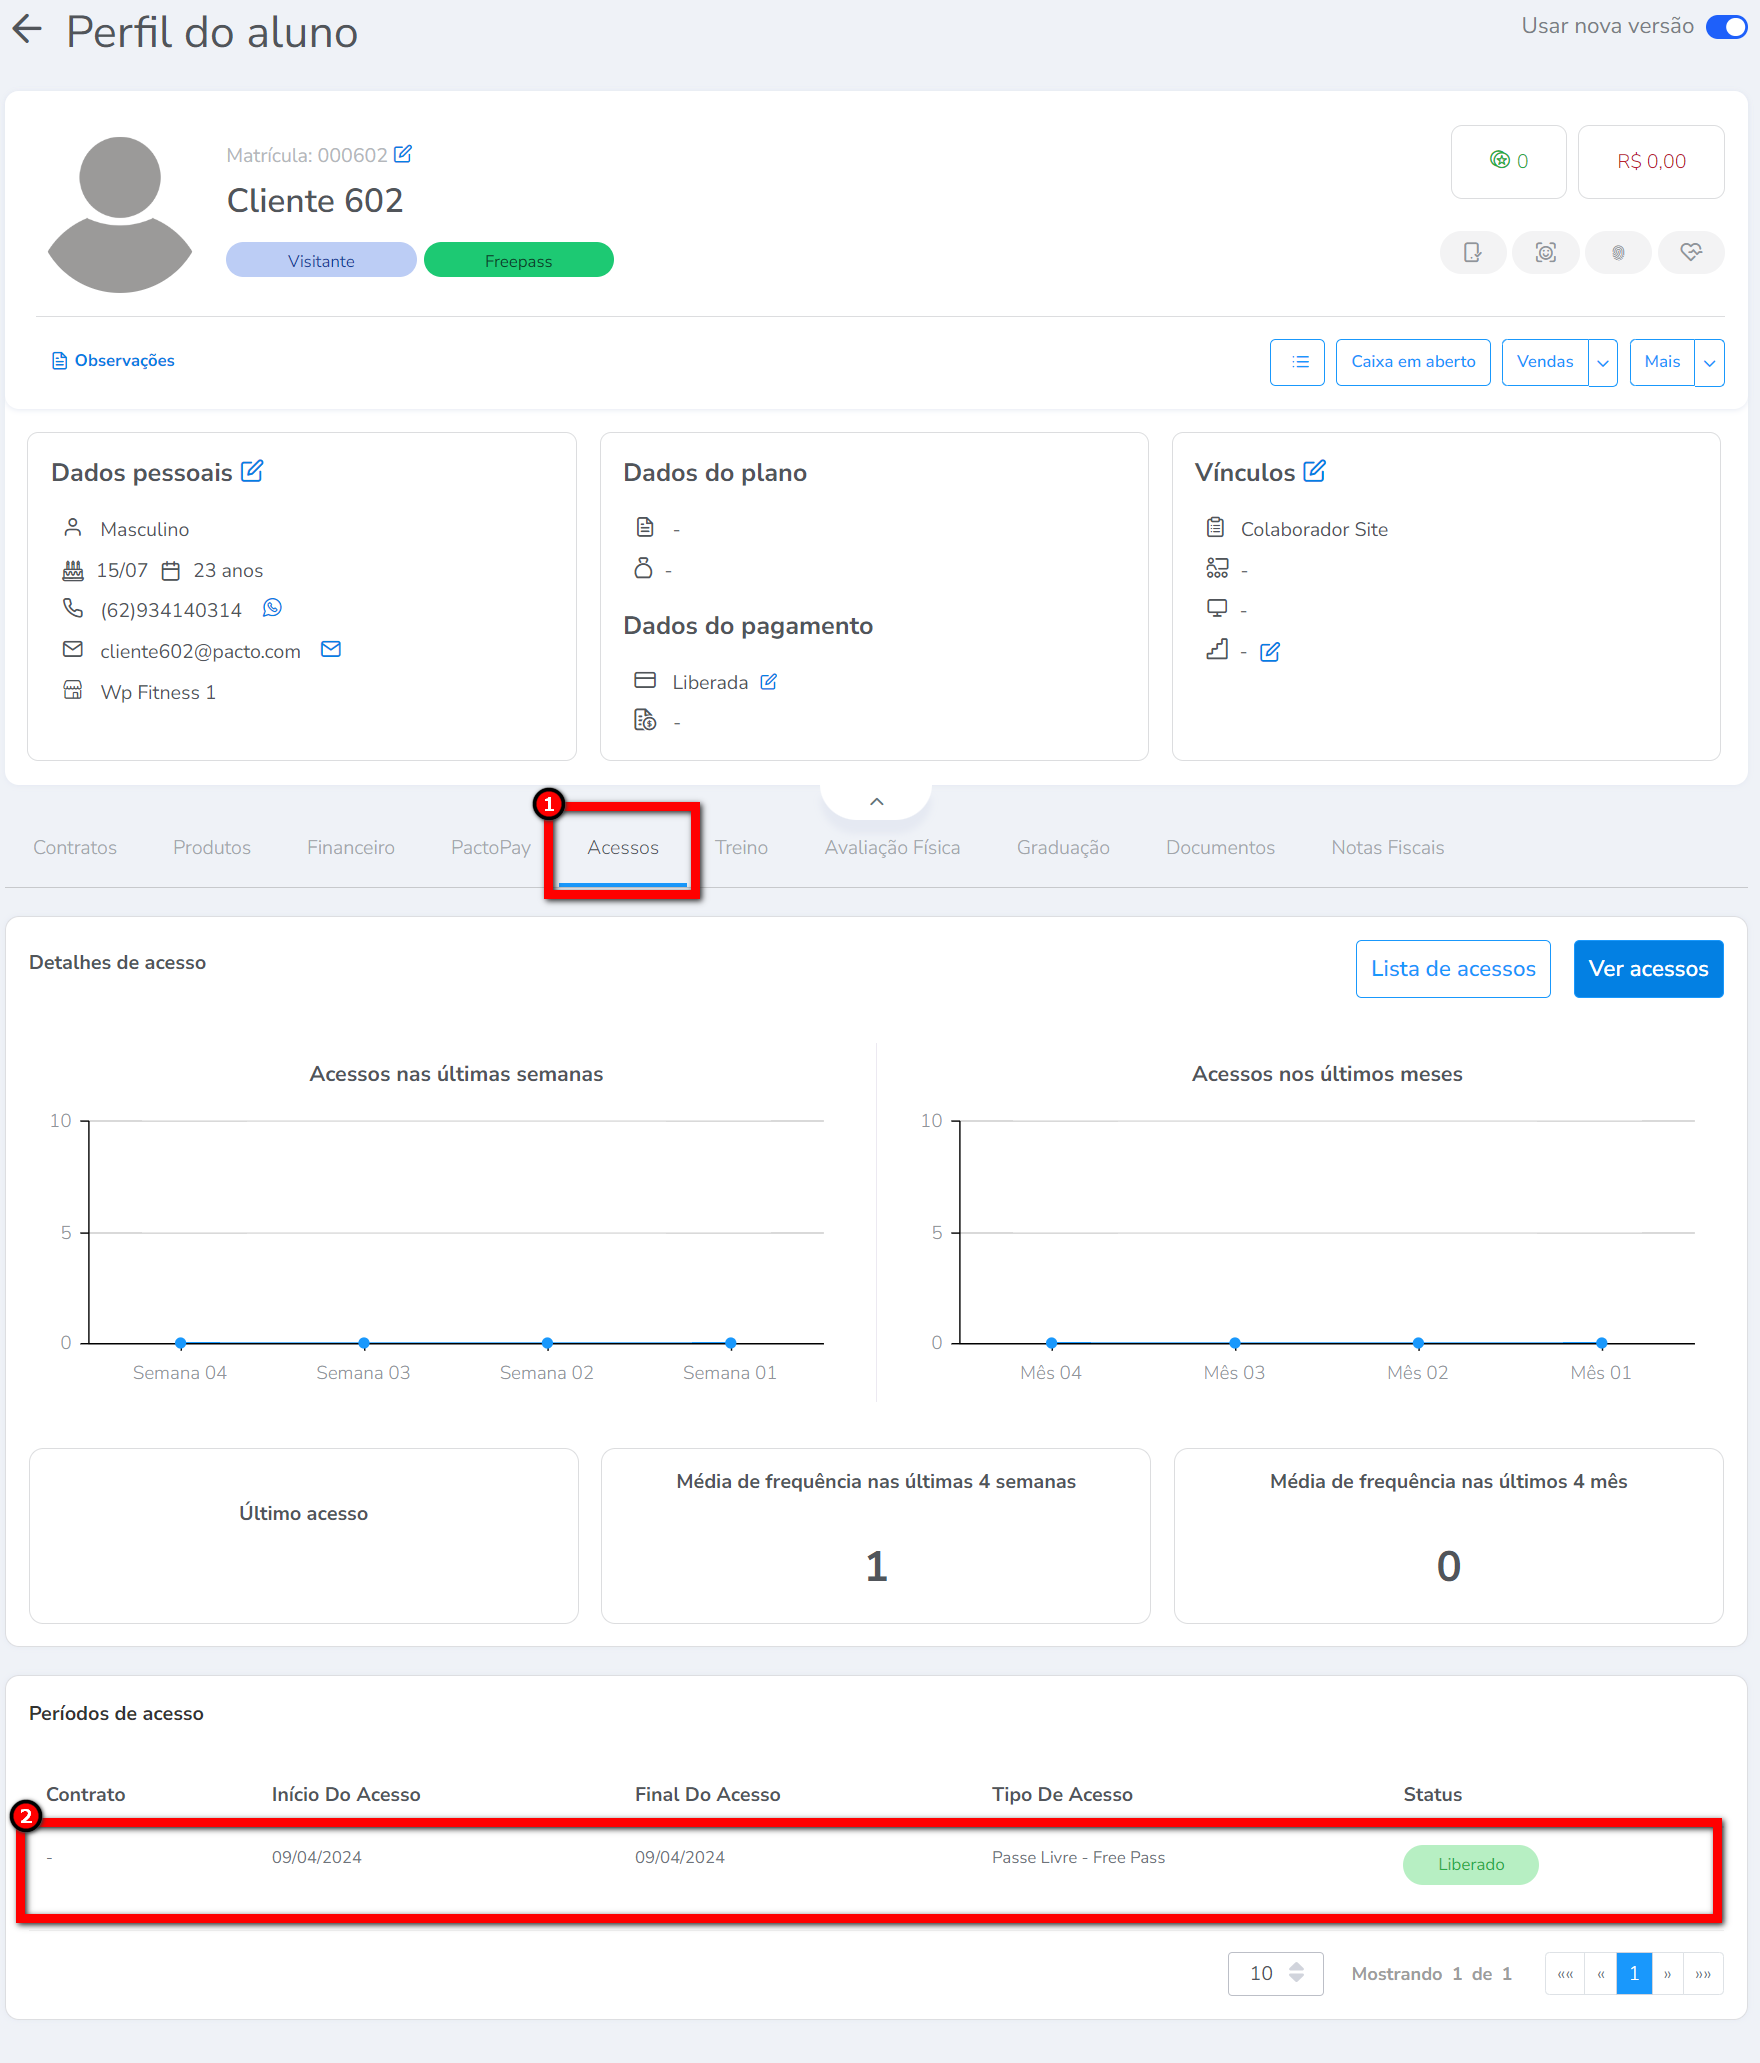
Task: Expand the Mais dropdown arrow
Action: [x=1710, y=362]
